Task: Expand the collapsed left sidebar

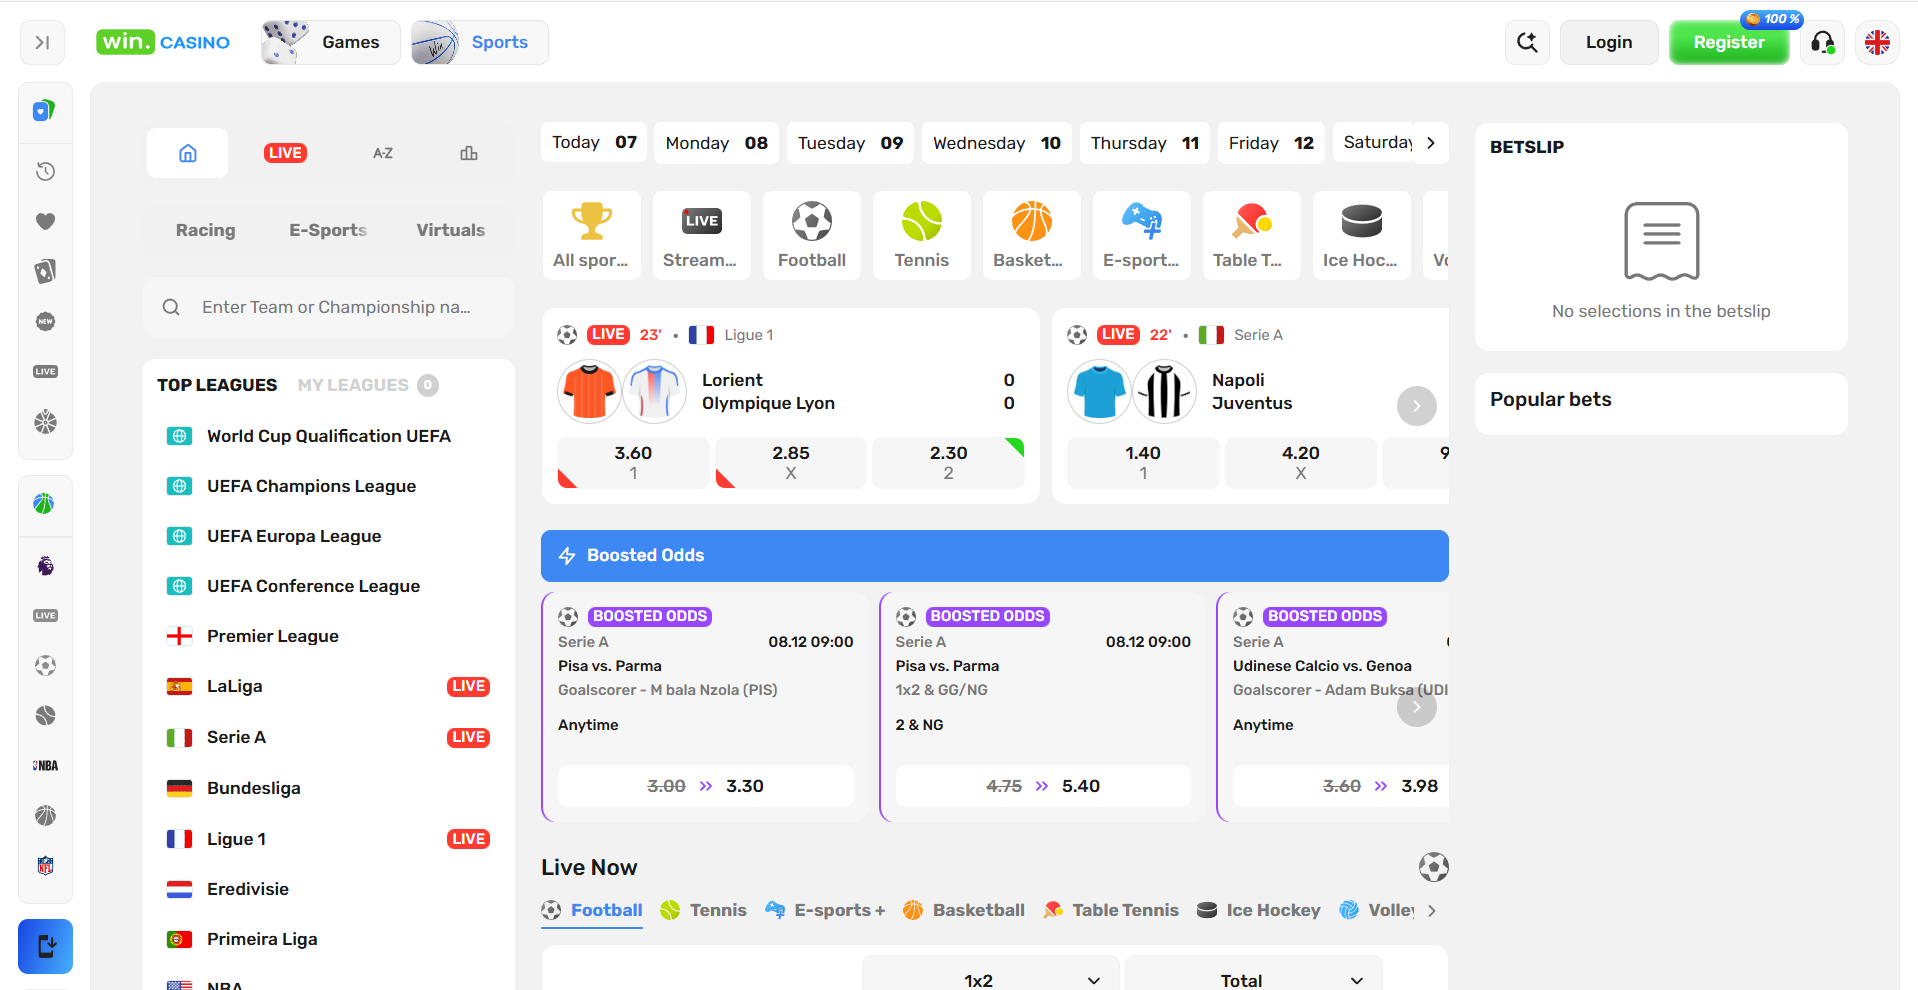Action: (42, 42)
